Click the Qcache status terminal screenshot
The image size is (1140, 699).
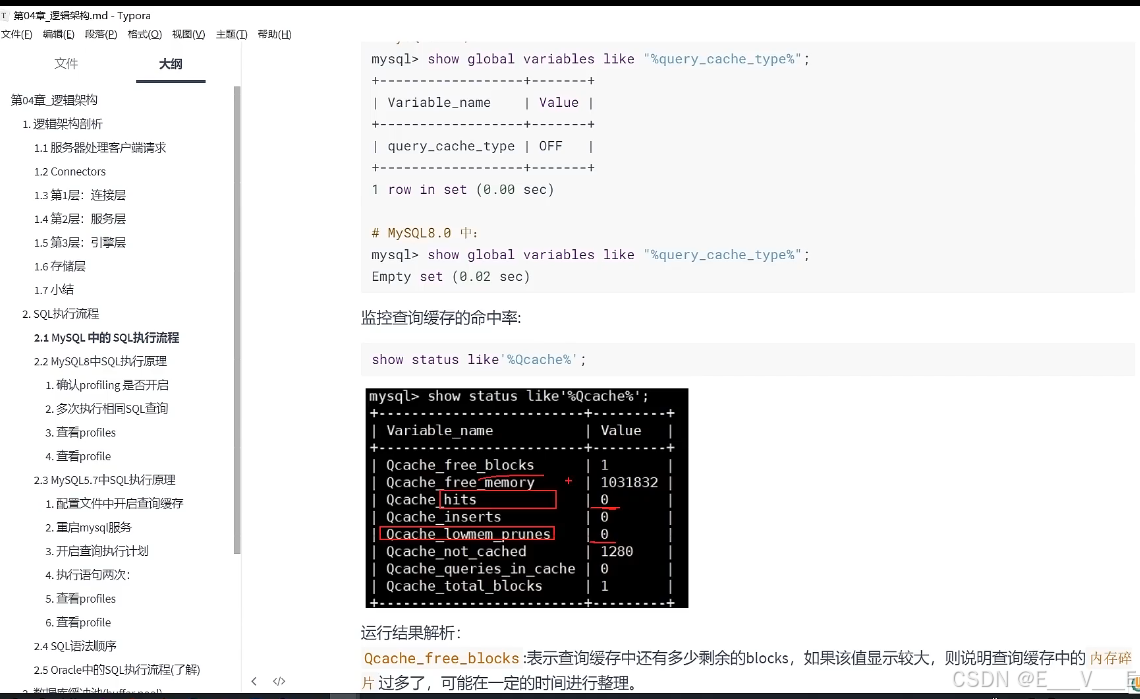pyautogui.click(x=526, y=498)
